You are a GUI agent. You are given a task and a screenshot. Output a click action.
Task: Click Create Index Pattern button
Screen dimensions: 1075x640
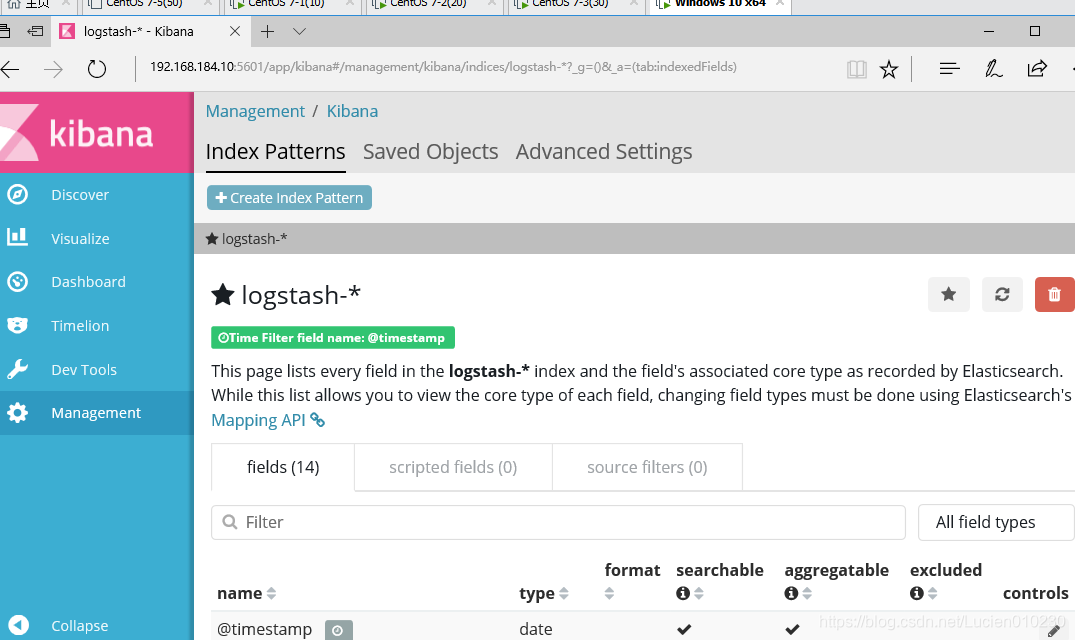coord(289,197)
